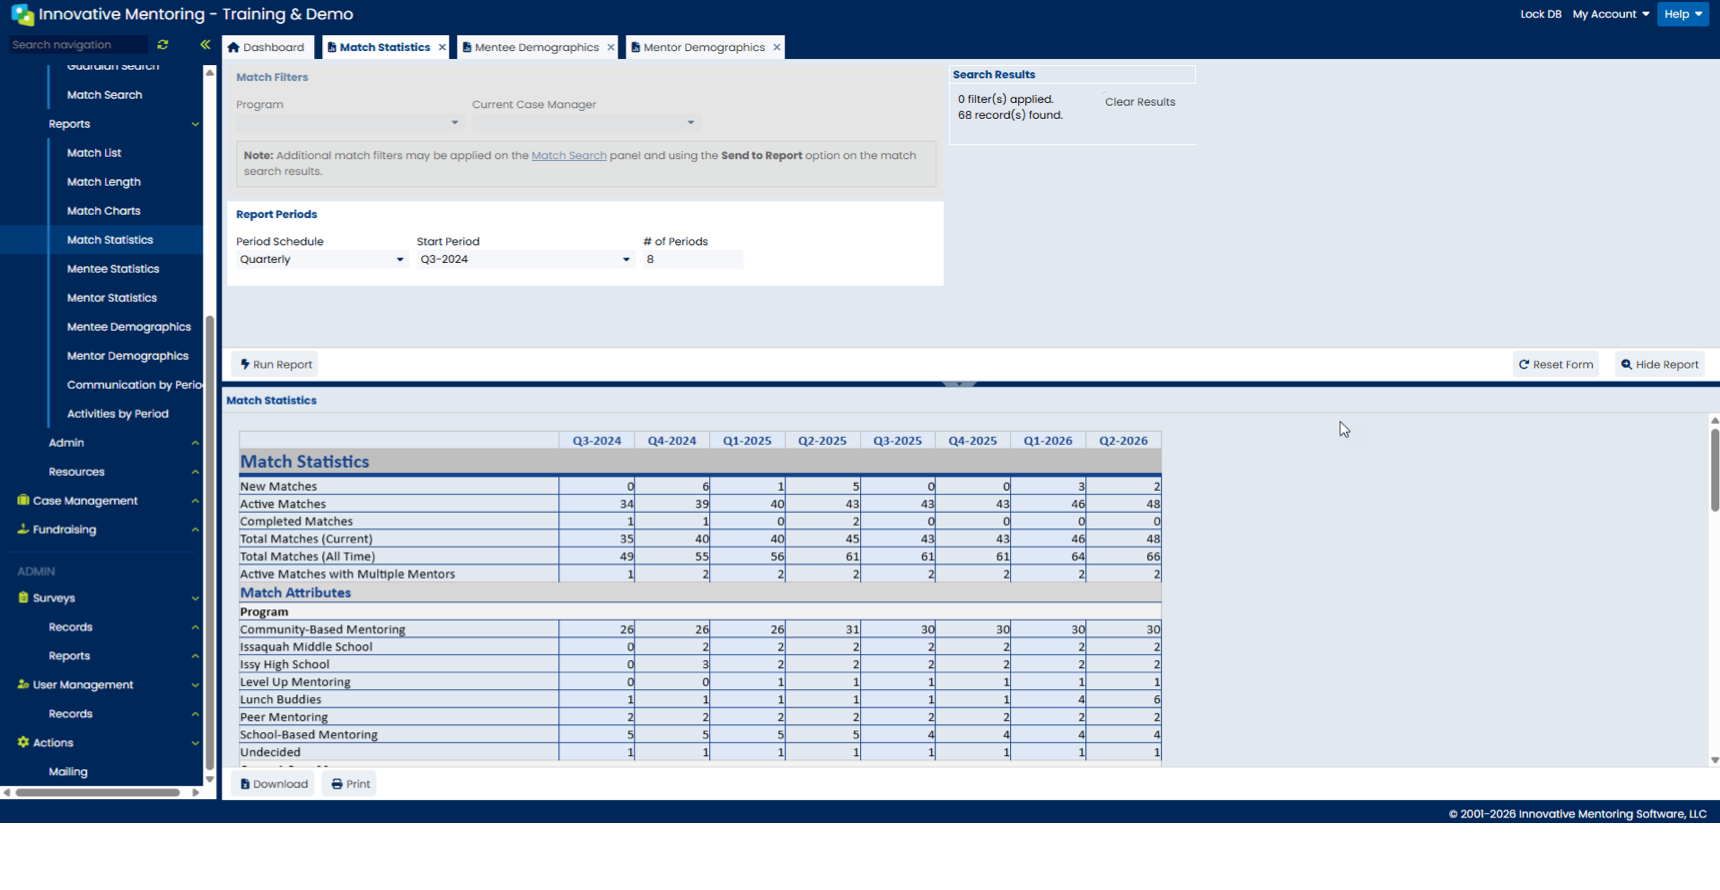The image size is (1720, 890).
Task: Expand the Case Management section
Action: click(x=195, y=501)
